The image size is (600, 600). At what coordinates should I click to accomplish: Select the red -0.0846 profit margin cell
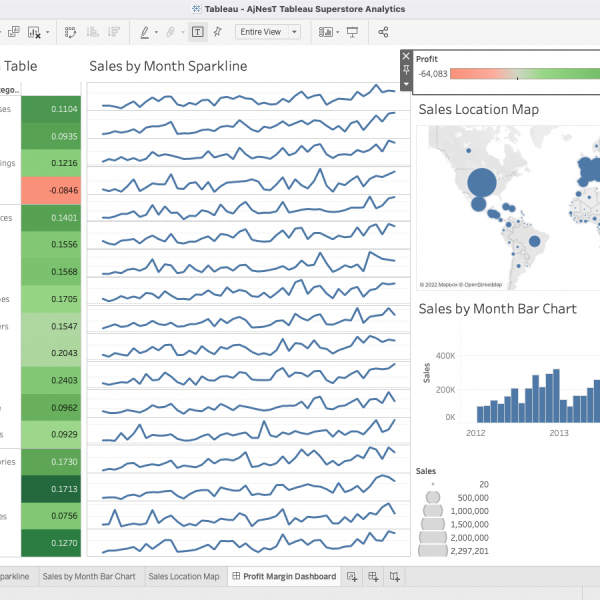coord(50,189)
